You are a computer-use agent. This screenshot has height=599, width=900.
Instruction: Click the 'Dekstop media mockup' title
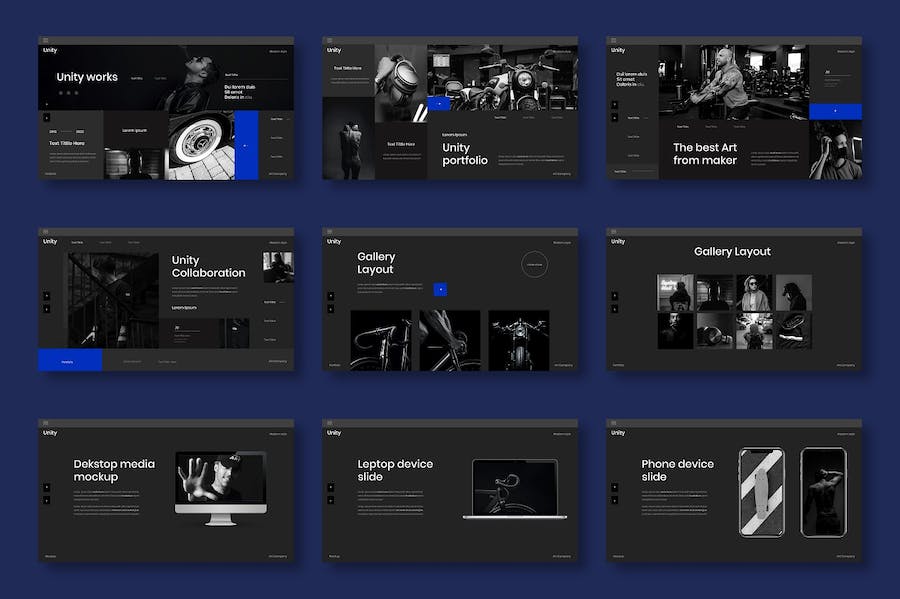pos(114,470)
